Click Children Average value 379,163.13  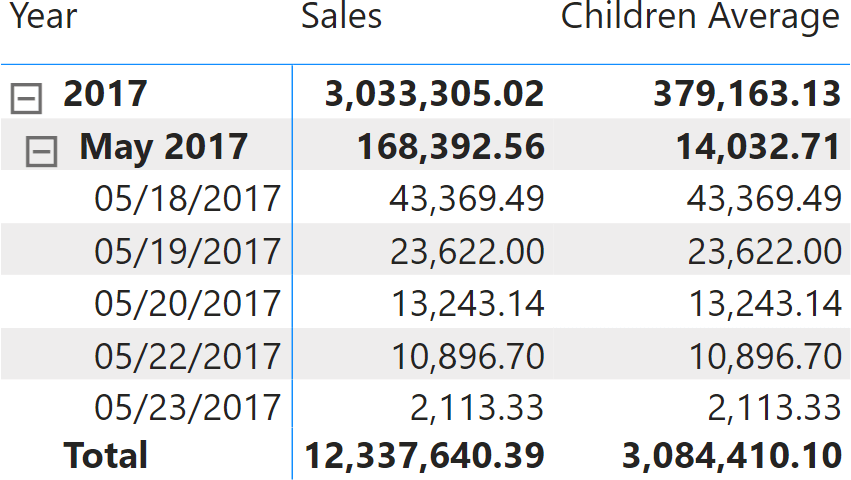point(746,94)
